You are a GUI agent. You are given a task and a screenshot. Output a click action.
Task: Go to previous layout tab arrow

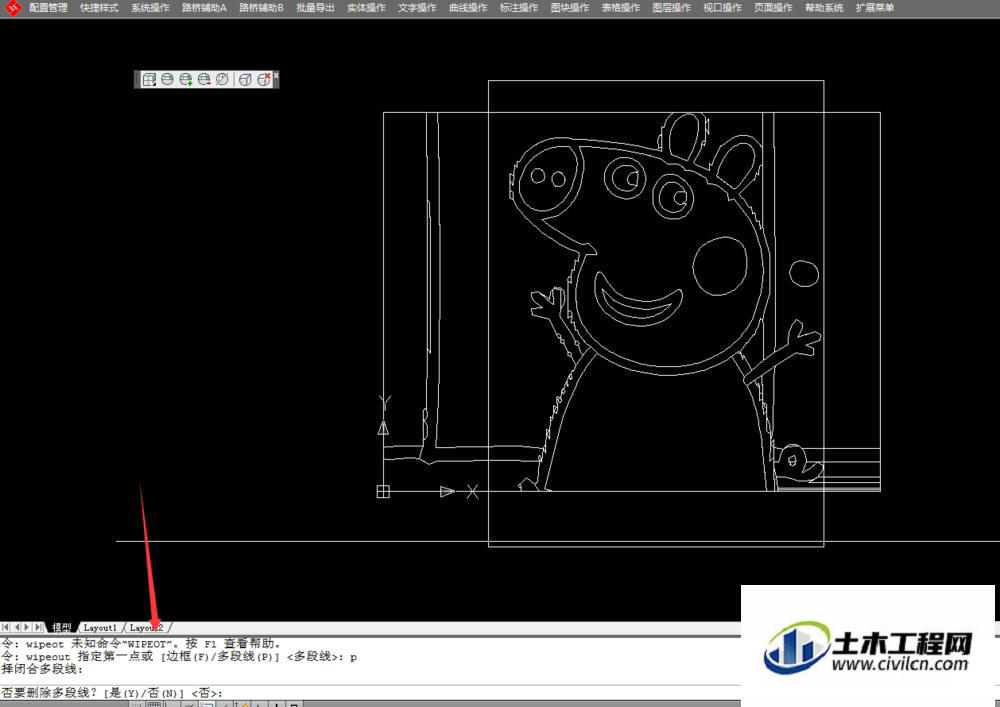17,628
